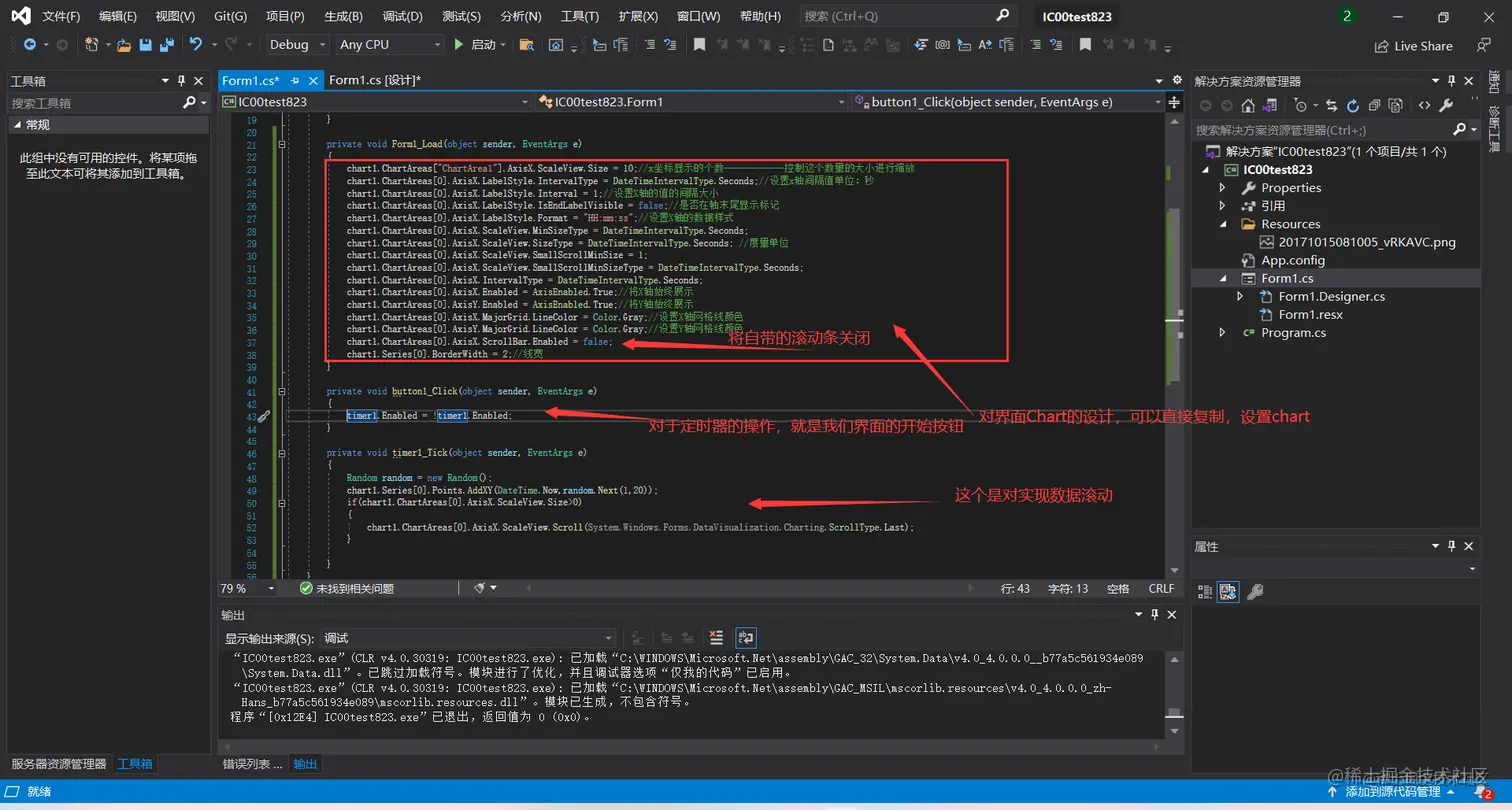
Task: Click the Open File folder icon
Action: tap(124, 45)
